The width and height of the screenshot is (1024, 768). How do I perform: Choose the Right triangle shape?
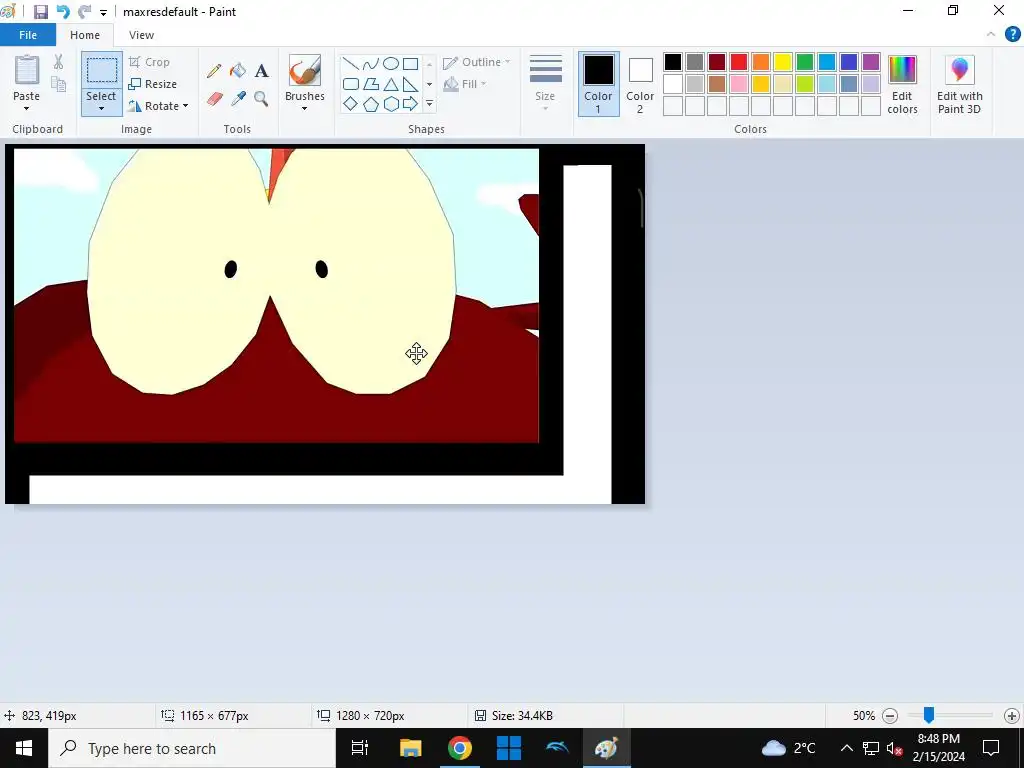[x=410, y=84]
